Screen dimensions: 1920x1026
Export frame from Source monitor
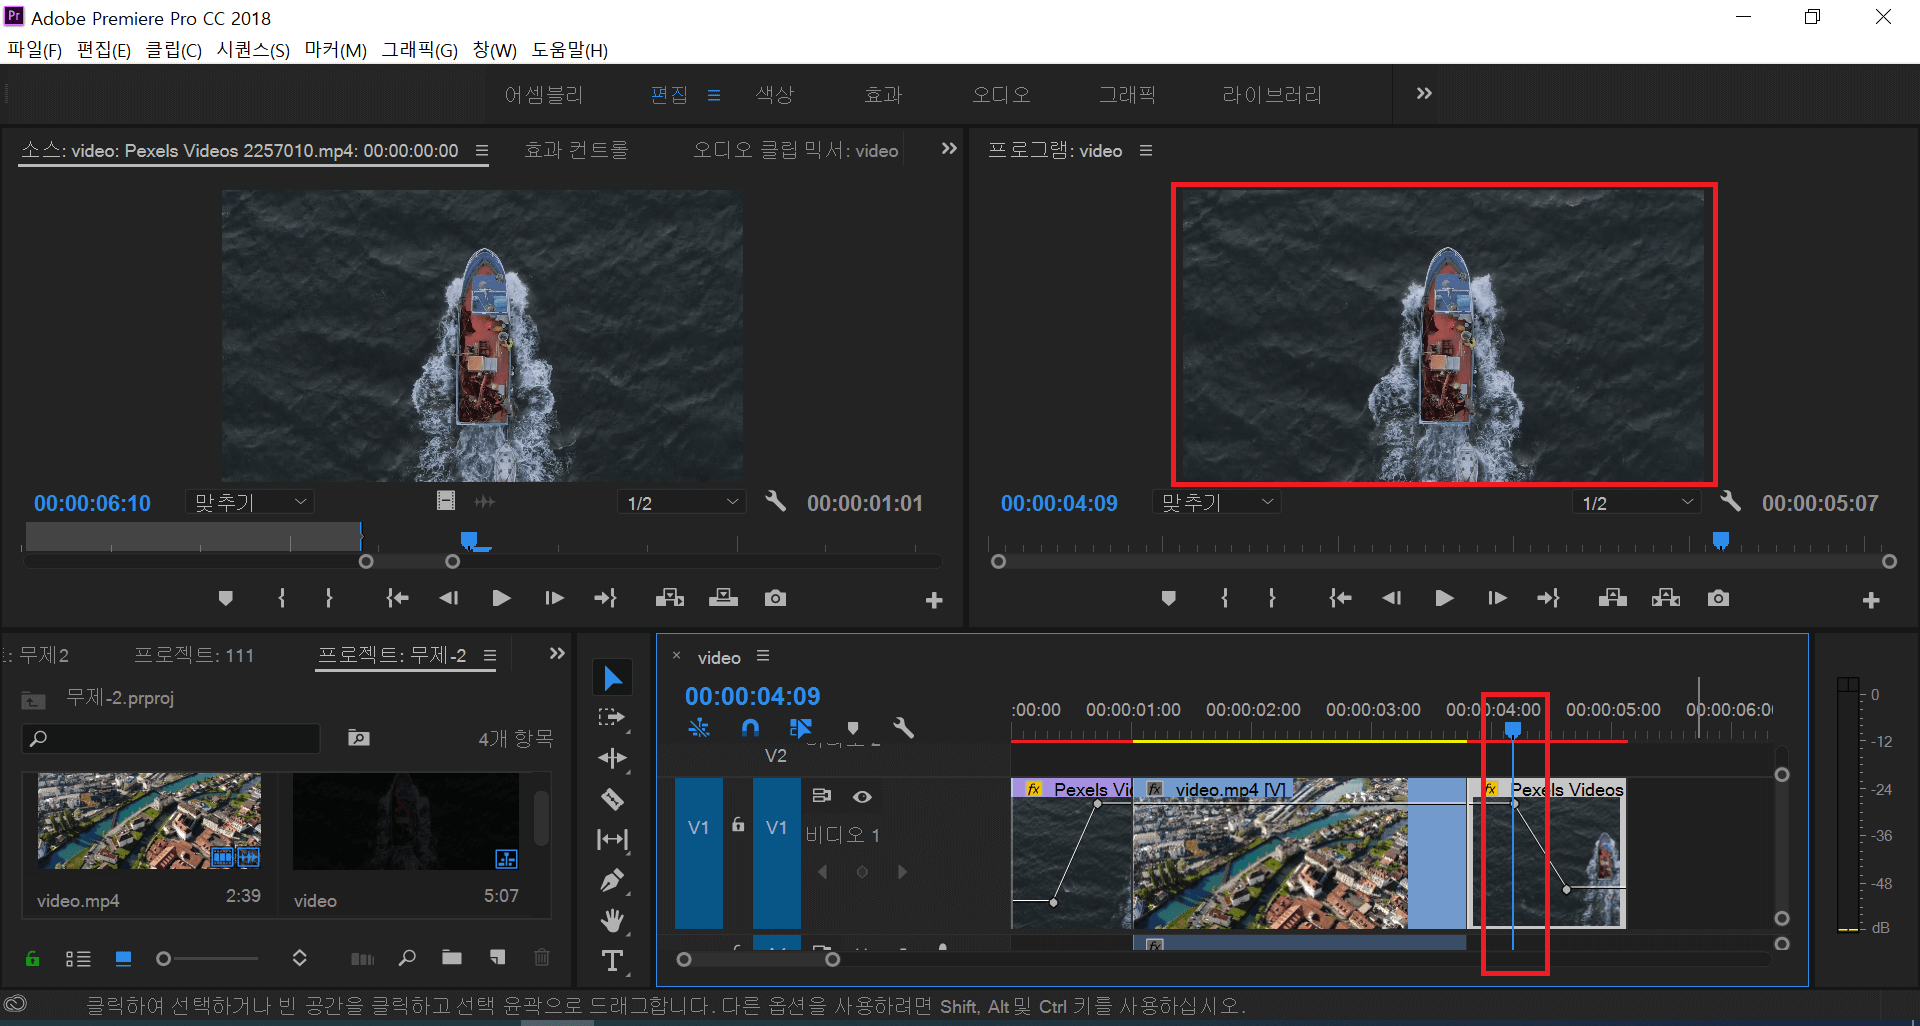(775, 598)
